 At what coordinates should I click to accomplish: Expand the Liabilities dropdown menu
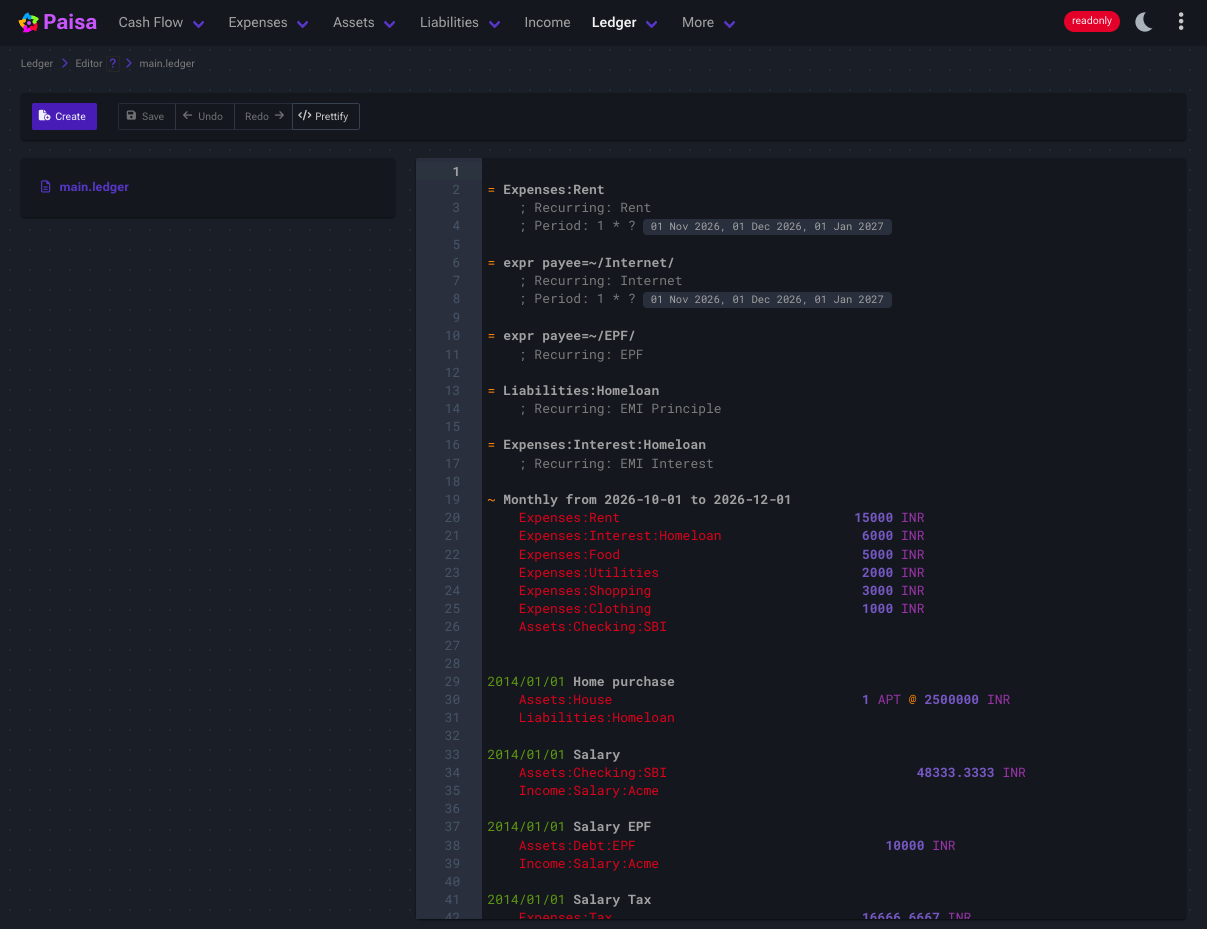460,22
